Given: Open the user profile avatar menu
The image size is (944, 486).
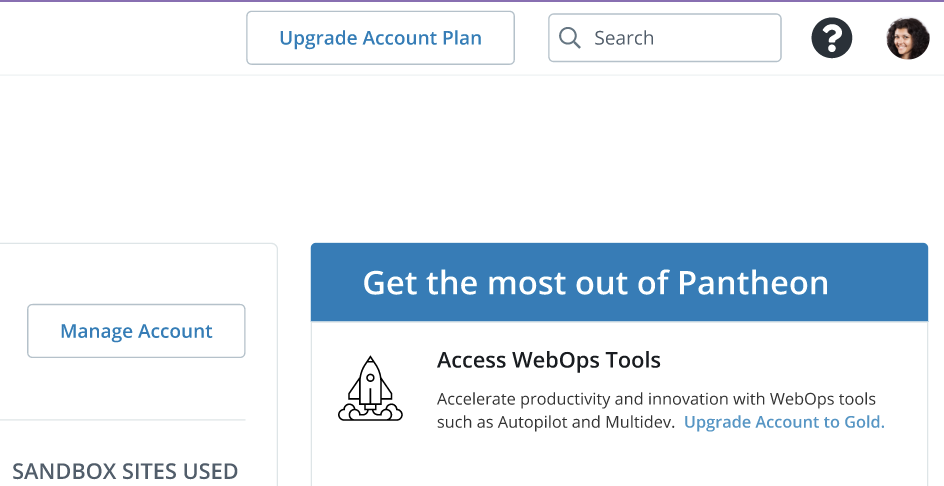Looking at the screenshot, I should pyautogui.click(x=907, y=38).
